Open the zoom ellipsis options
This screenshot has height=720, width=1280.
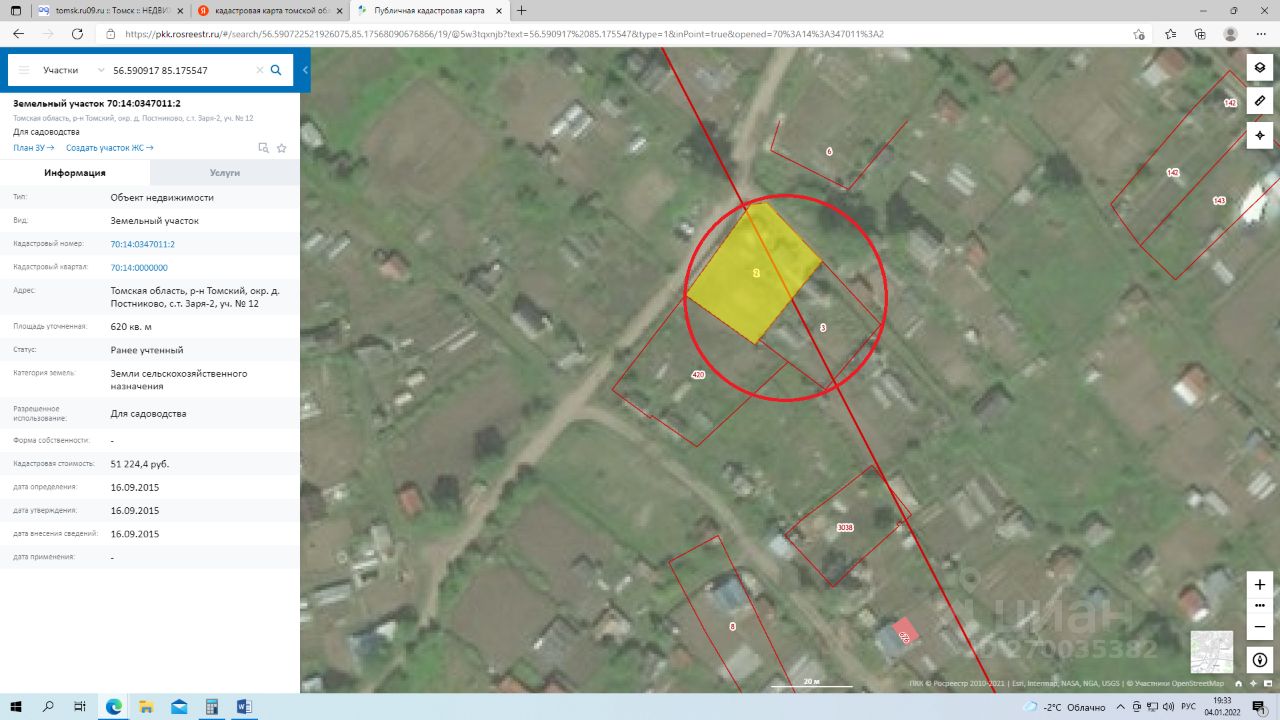click(1259, 605)
